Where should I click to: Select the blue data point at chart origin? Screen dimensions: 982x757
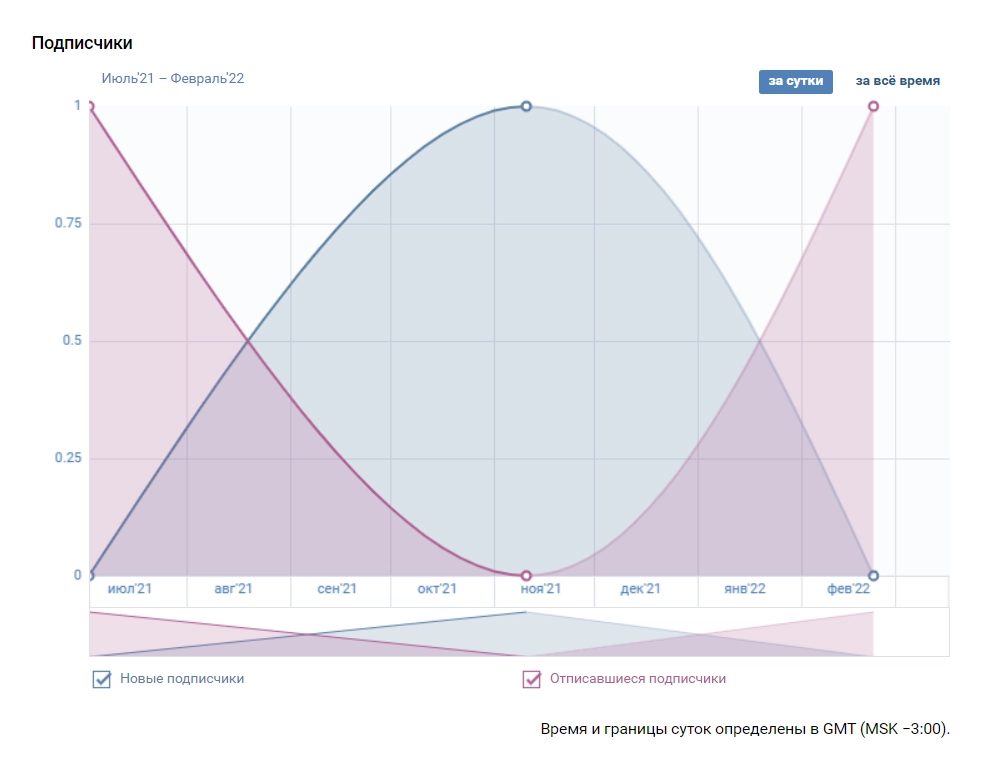tap(90, 576)
